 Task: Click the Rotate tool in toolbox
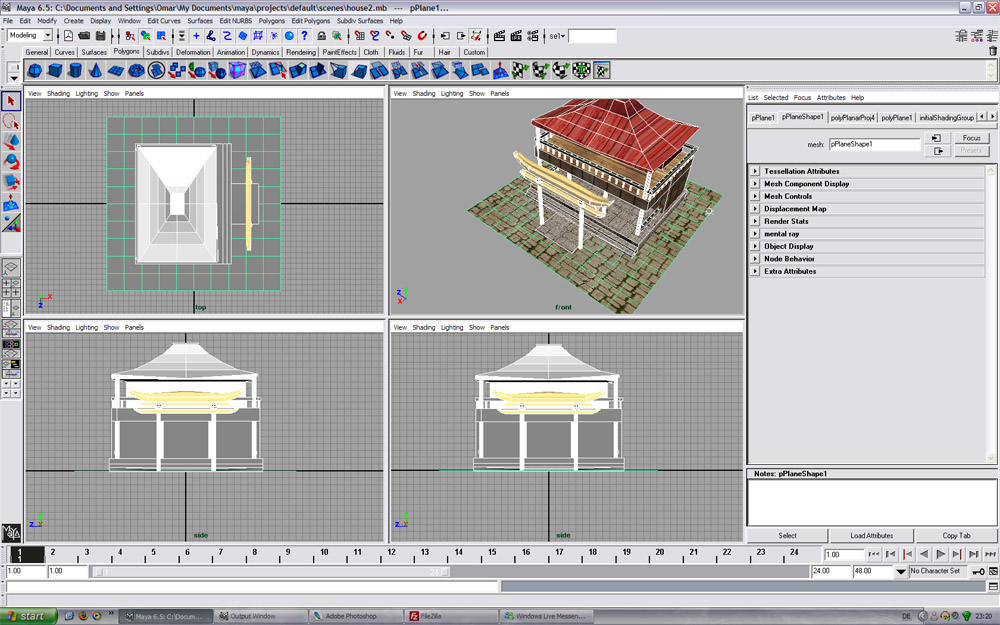11,162
